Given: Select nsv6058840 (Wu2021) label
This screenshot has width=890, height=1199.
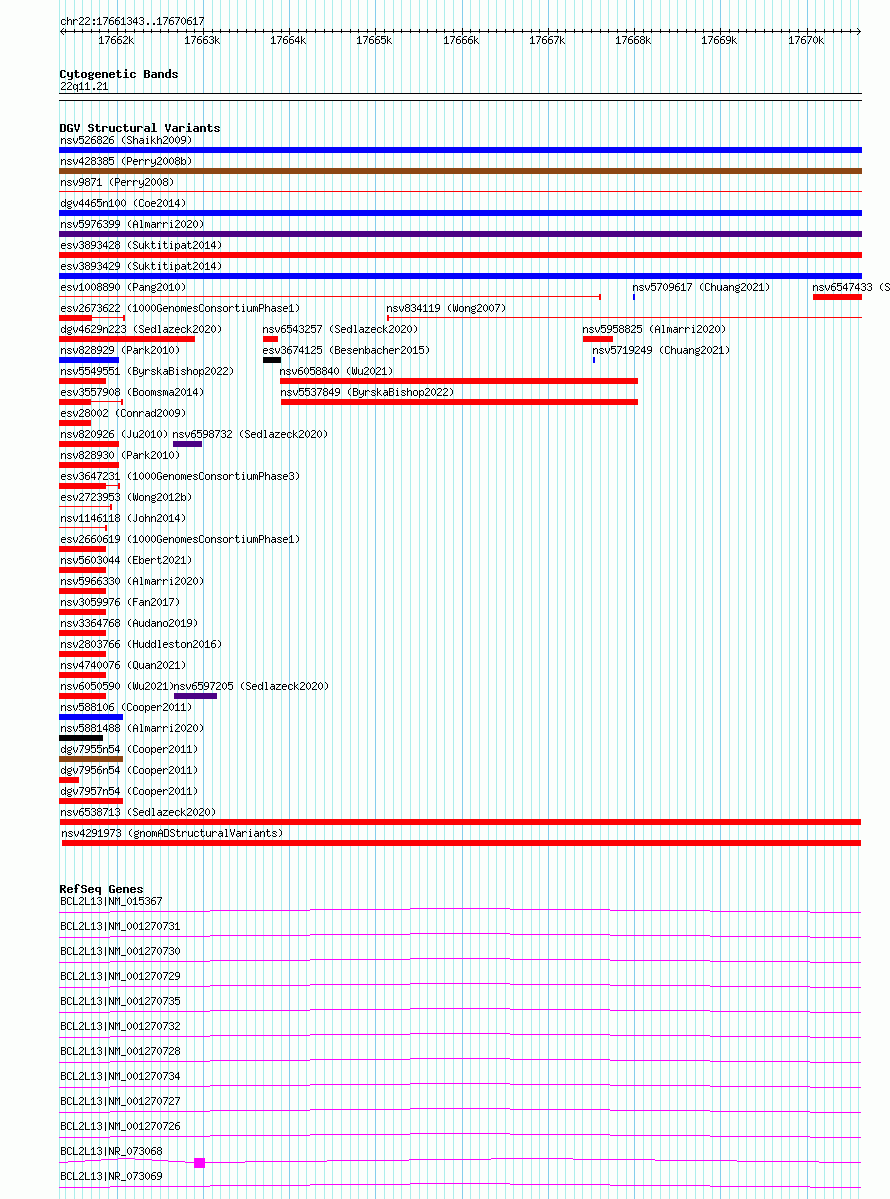Looking at the screenshot, I should pyautogui.click(x=336, y=372).
